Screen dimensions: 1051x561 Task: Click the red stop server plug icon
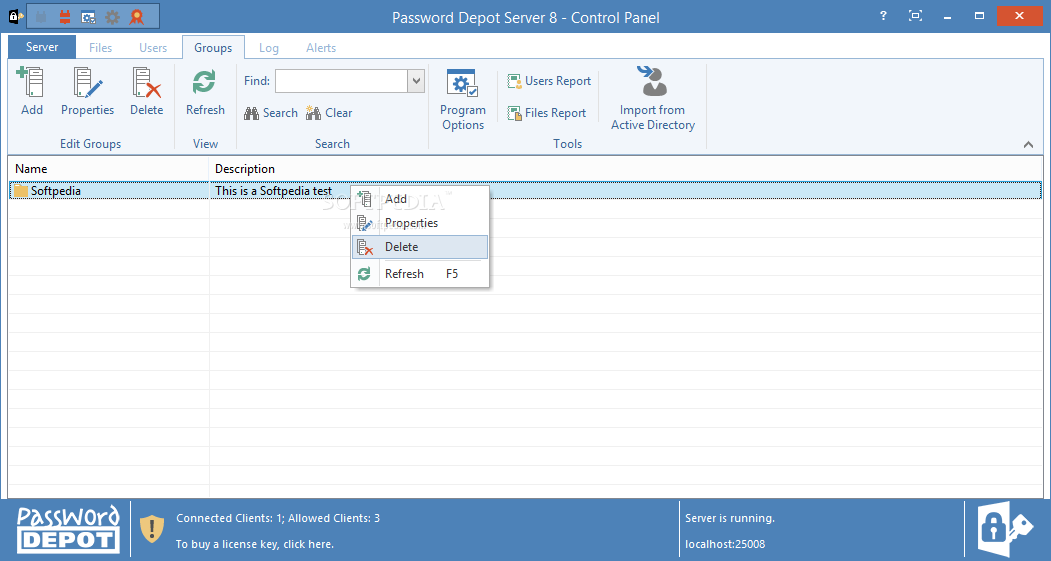[x=65, y=17]
